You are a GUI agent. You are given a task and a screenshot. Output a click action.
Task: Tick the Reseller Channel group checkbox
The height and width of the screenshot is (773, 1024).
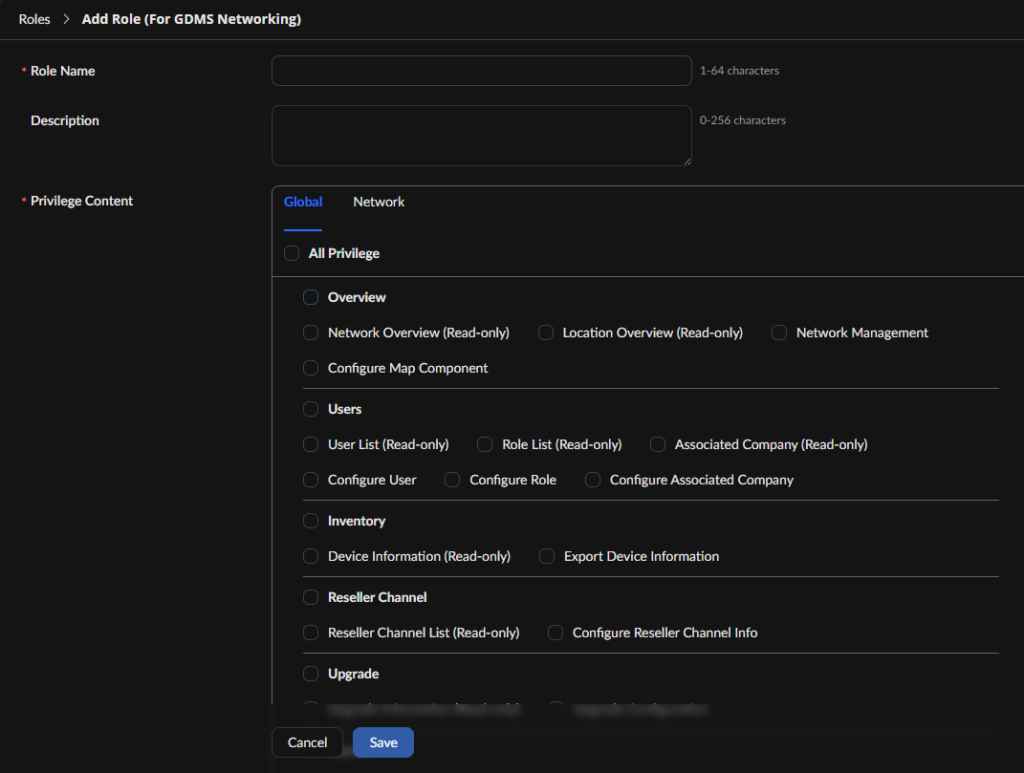(x=311, y=597)
